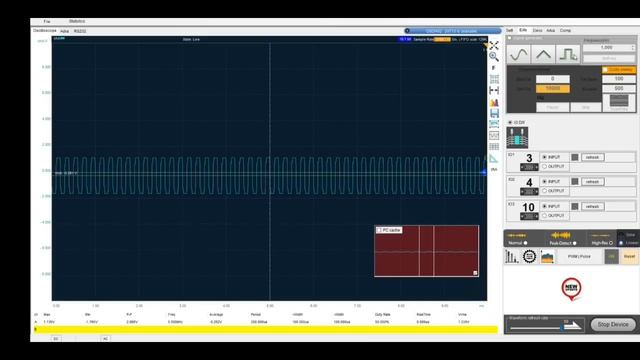Click refresh button for IO1

(592, 157)
